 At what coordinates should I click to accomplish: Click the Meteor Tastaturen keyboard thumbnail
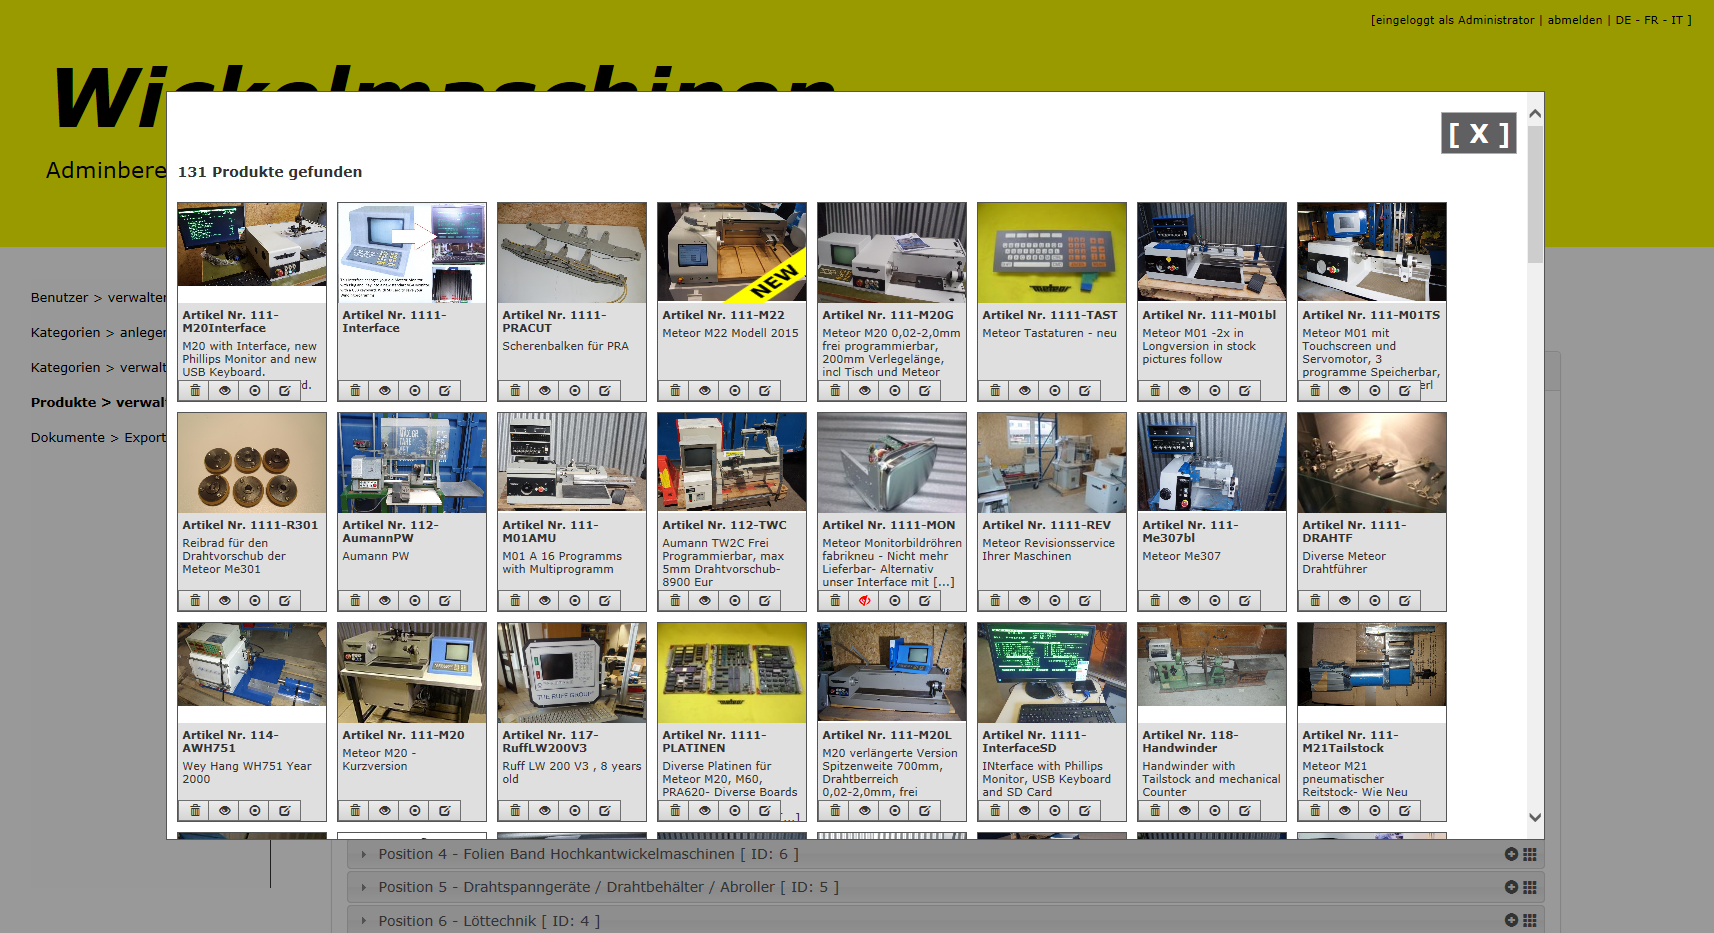click(1051, 252)
